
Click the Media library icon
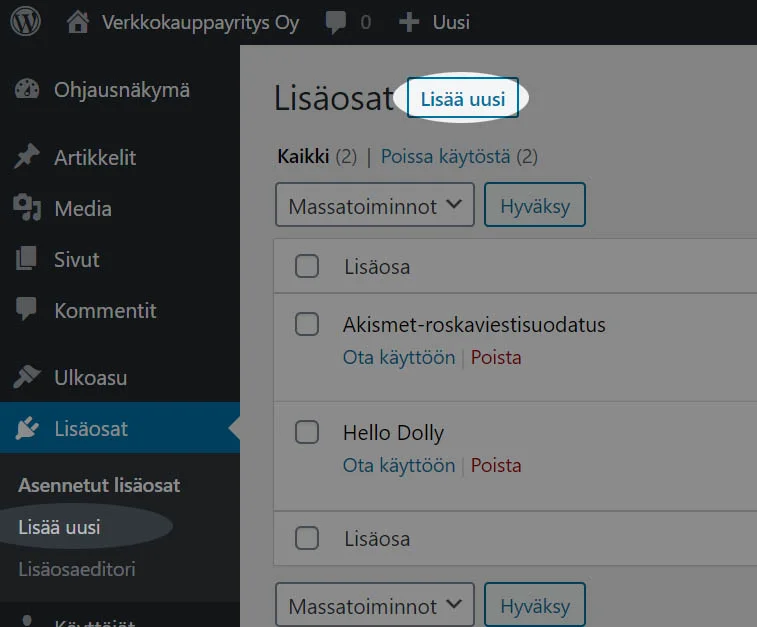27,208
